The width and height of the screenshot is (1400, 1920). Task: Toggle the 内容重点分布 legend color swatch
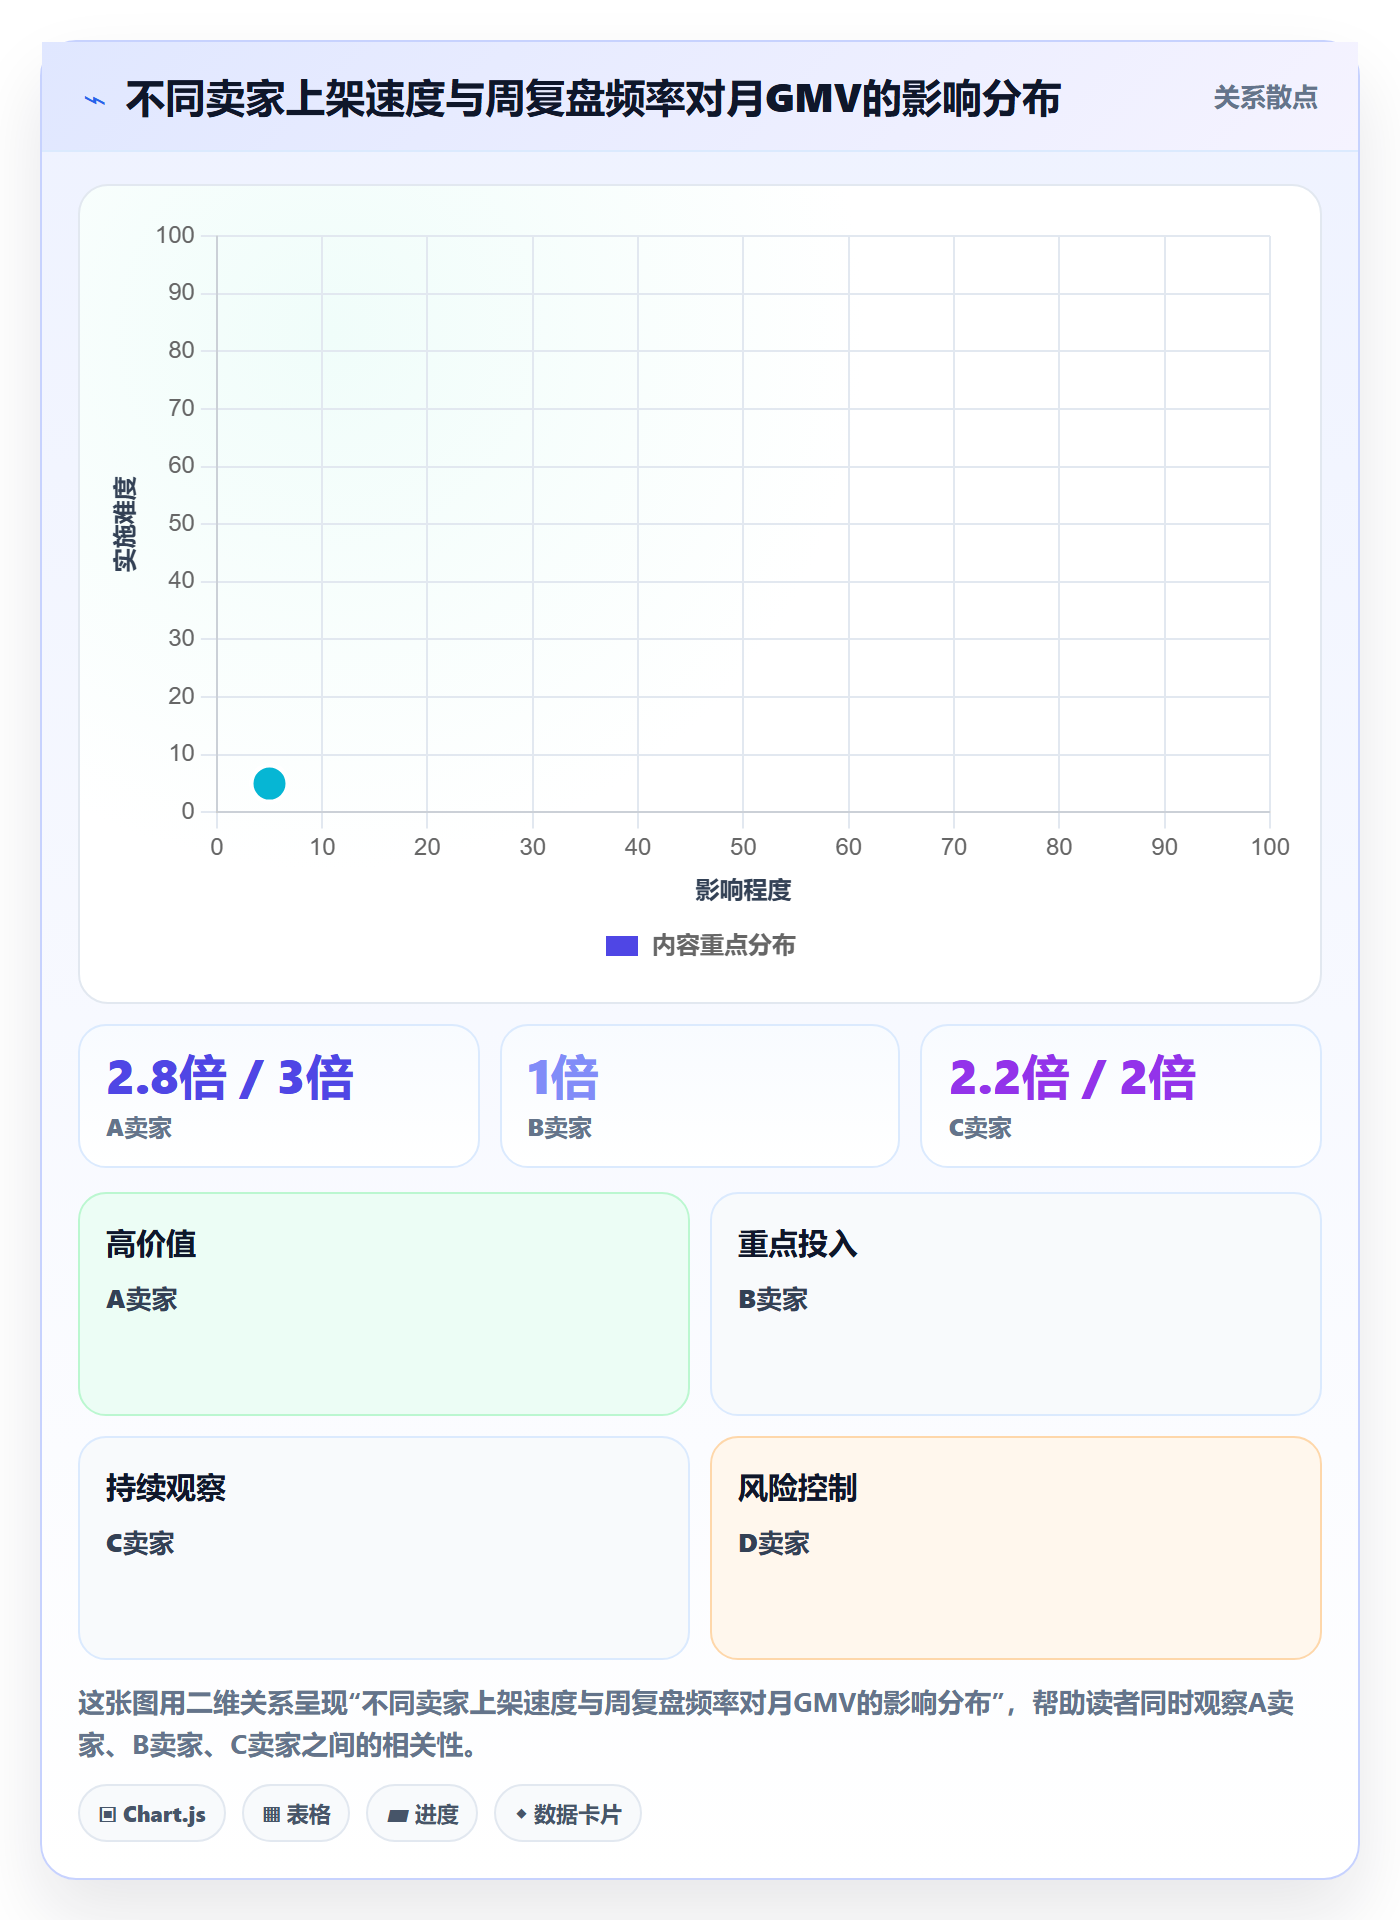click(x=622, y=946)
